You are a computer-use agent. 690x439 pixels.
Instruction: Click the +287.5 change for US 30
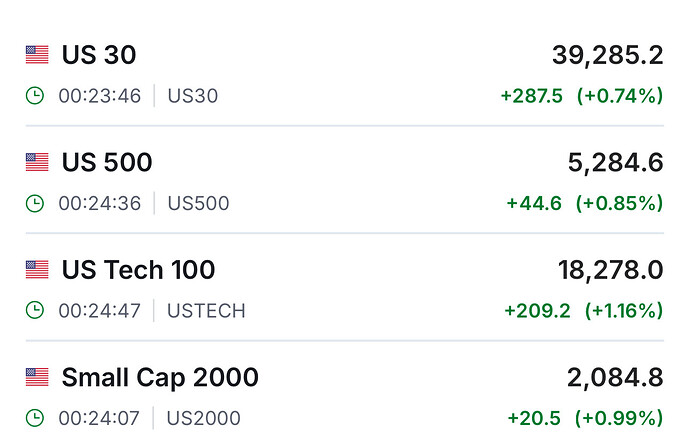tap(531, 96)
